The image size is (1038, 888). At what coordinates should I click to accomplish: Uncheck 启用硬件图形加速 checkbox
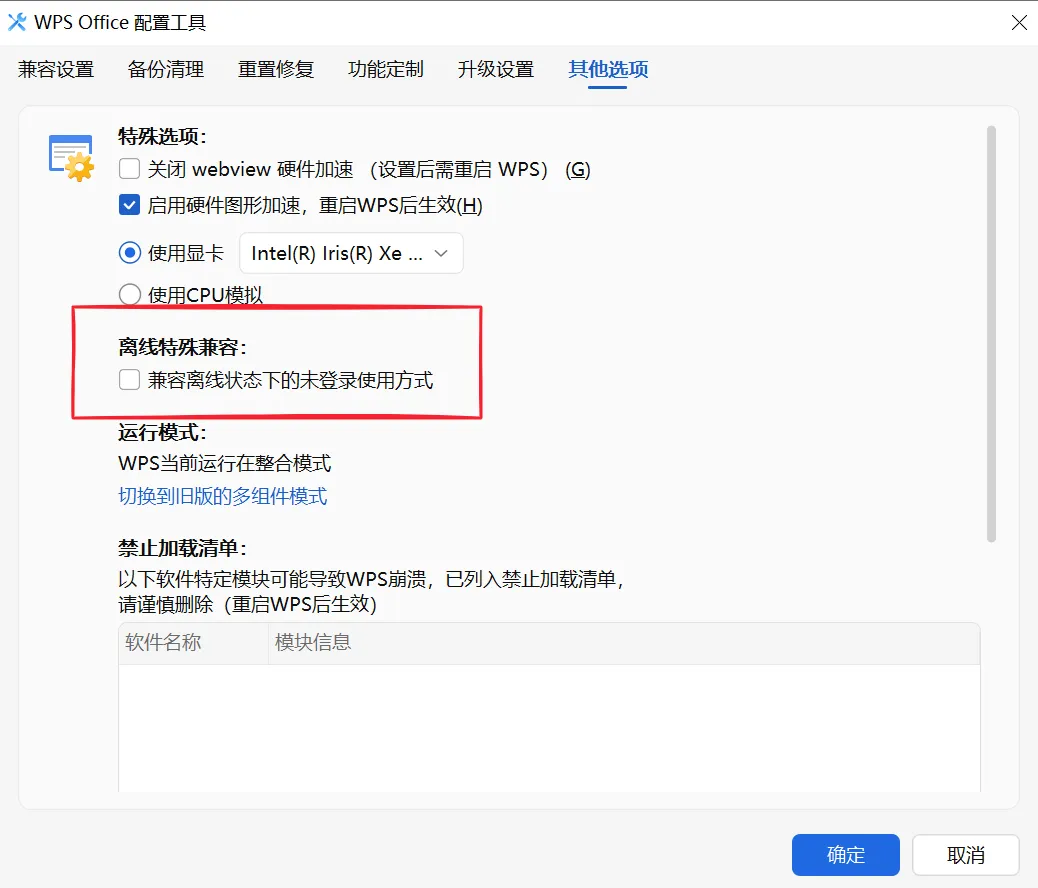tap(130, 205)
